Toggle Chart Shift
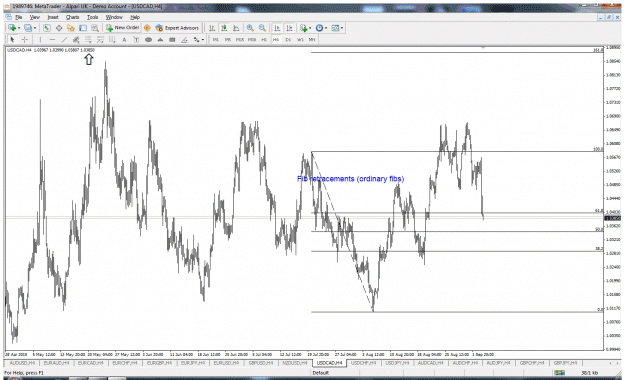 (x=289, y=28)
